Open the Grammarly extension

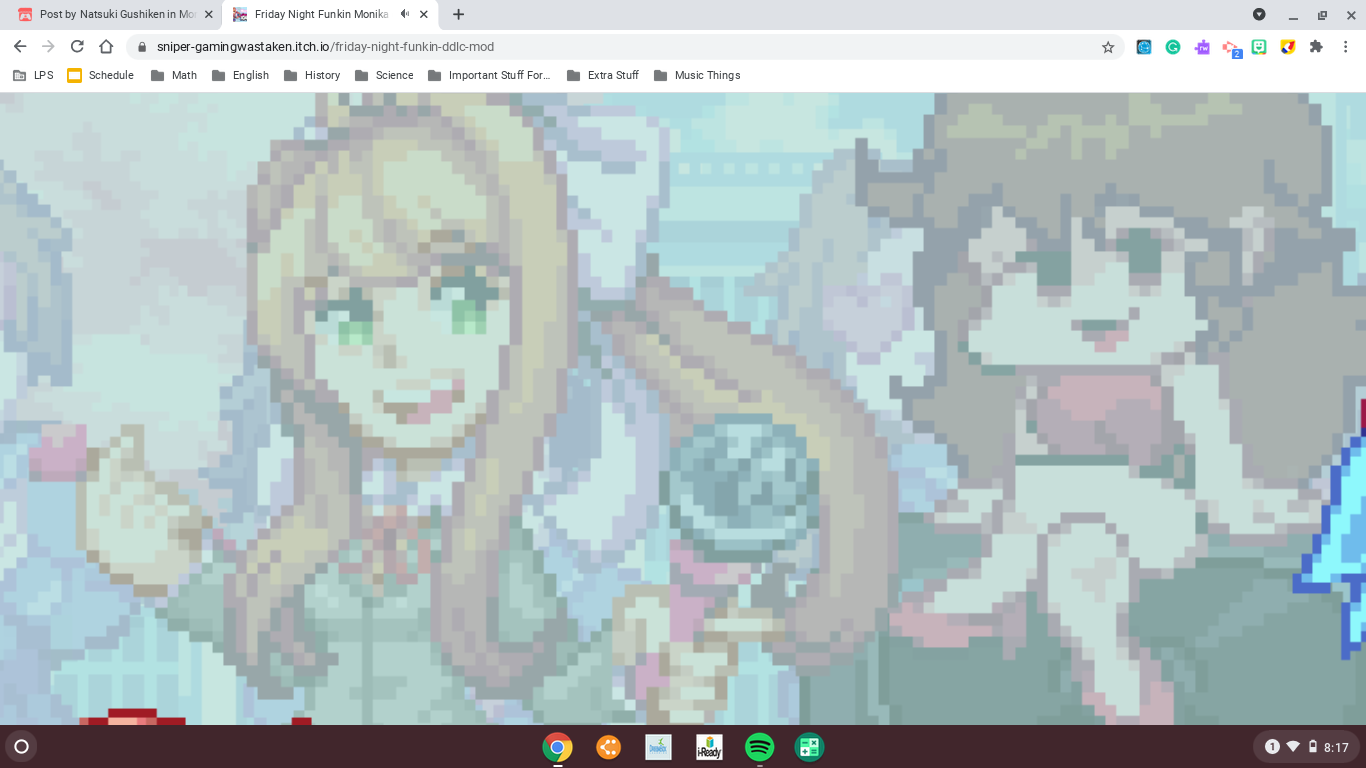1173,47
